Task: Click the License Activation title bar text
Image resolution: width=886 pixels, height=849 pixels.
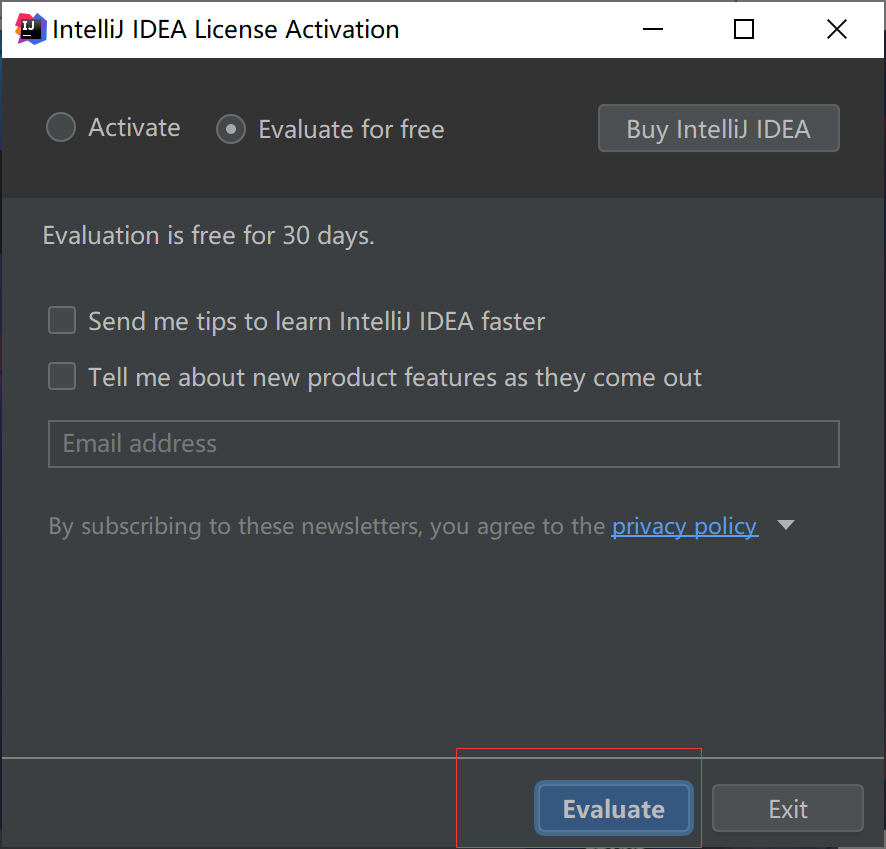Action: [x=225, y=29]
